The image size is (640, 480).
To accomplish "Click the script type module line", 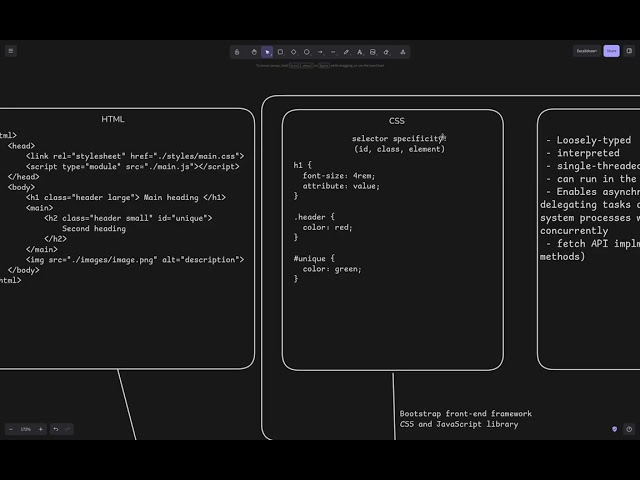I will (x=133, y=167).
